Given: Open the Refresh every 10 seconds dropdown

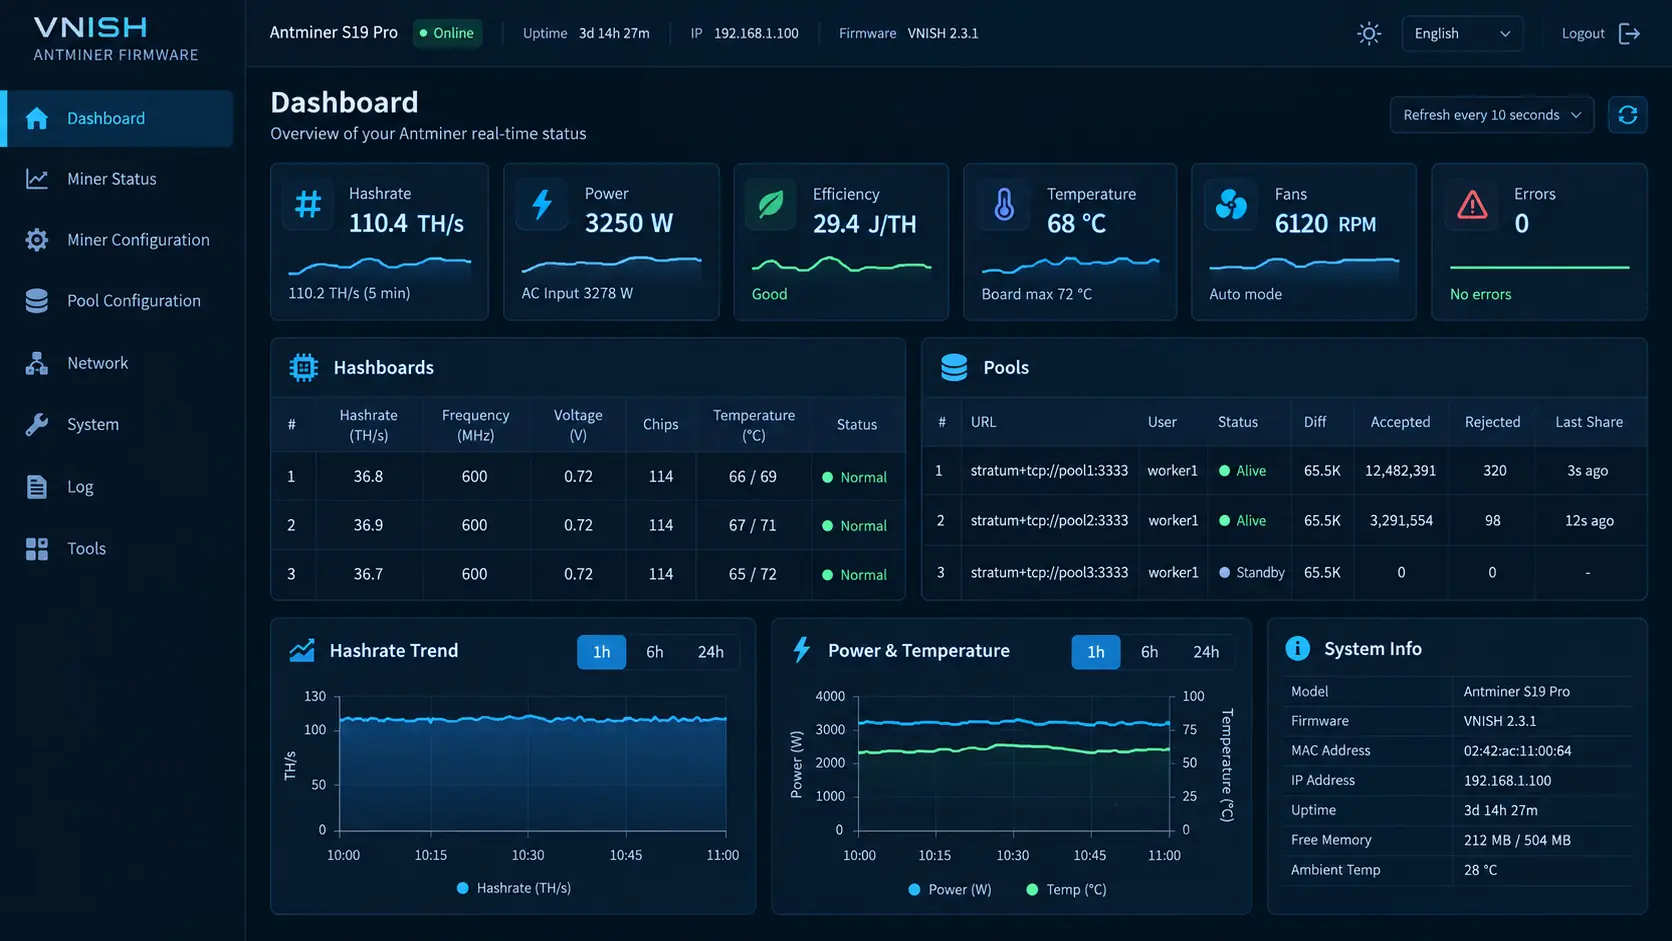Looking at the screenshot, I should 1491,115.
